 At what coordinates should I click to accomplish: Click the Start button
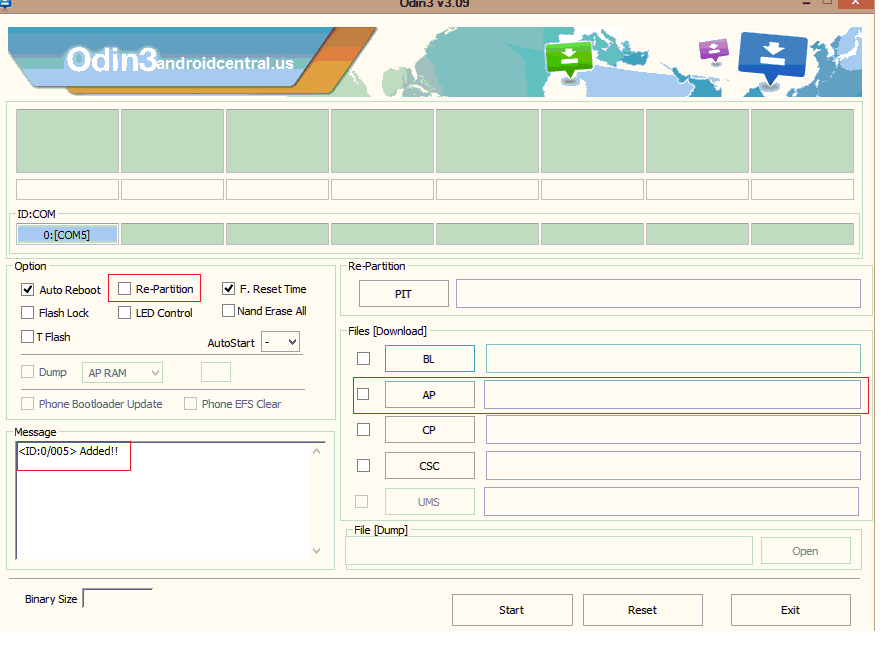512,610
